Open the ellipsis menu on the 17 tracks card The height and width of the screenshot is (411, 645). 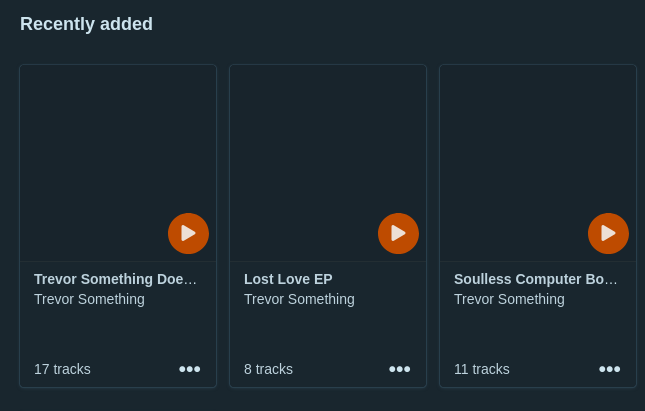click(190, 369)
